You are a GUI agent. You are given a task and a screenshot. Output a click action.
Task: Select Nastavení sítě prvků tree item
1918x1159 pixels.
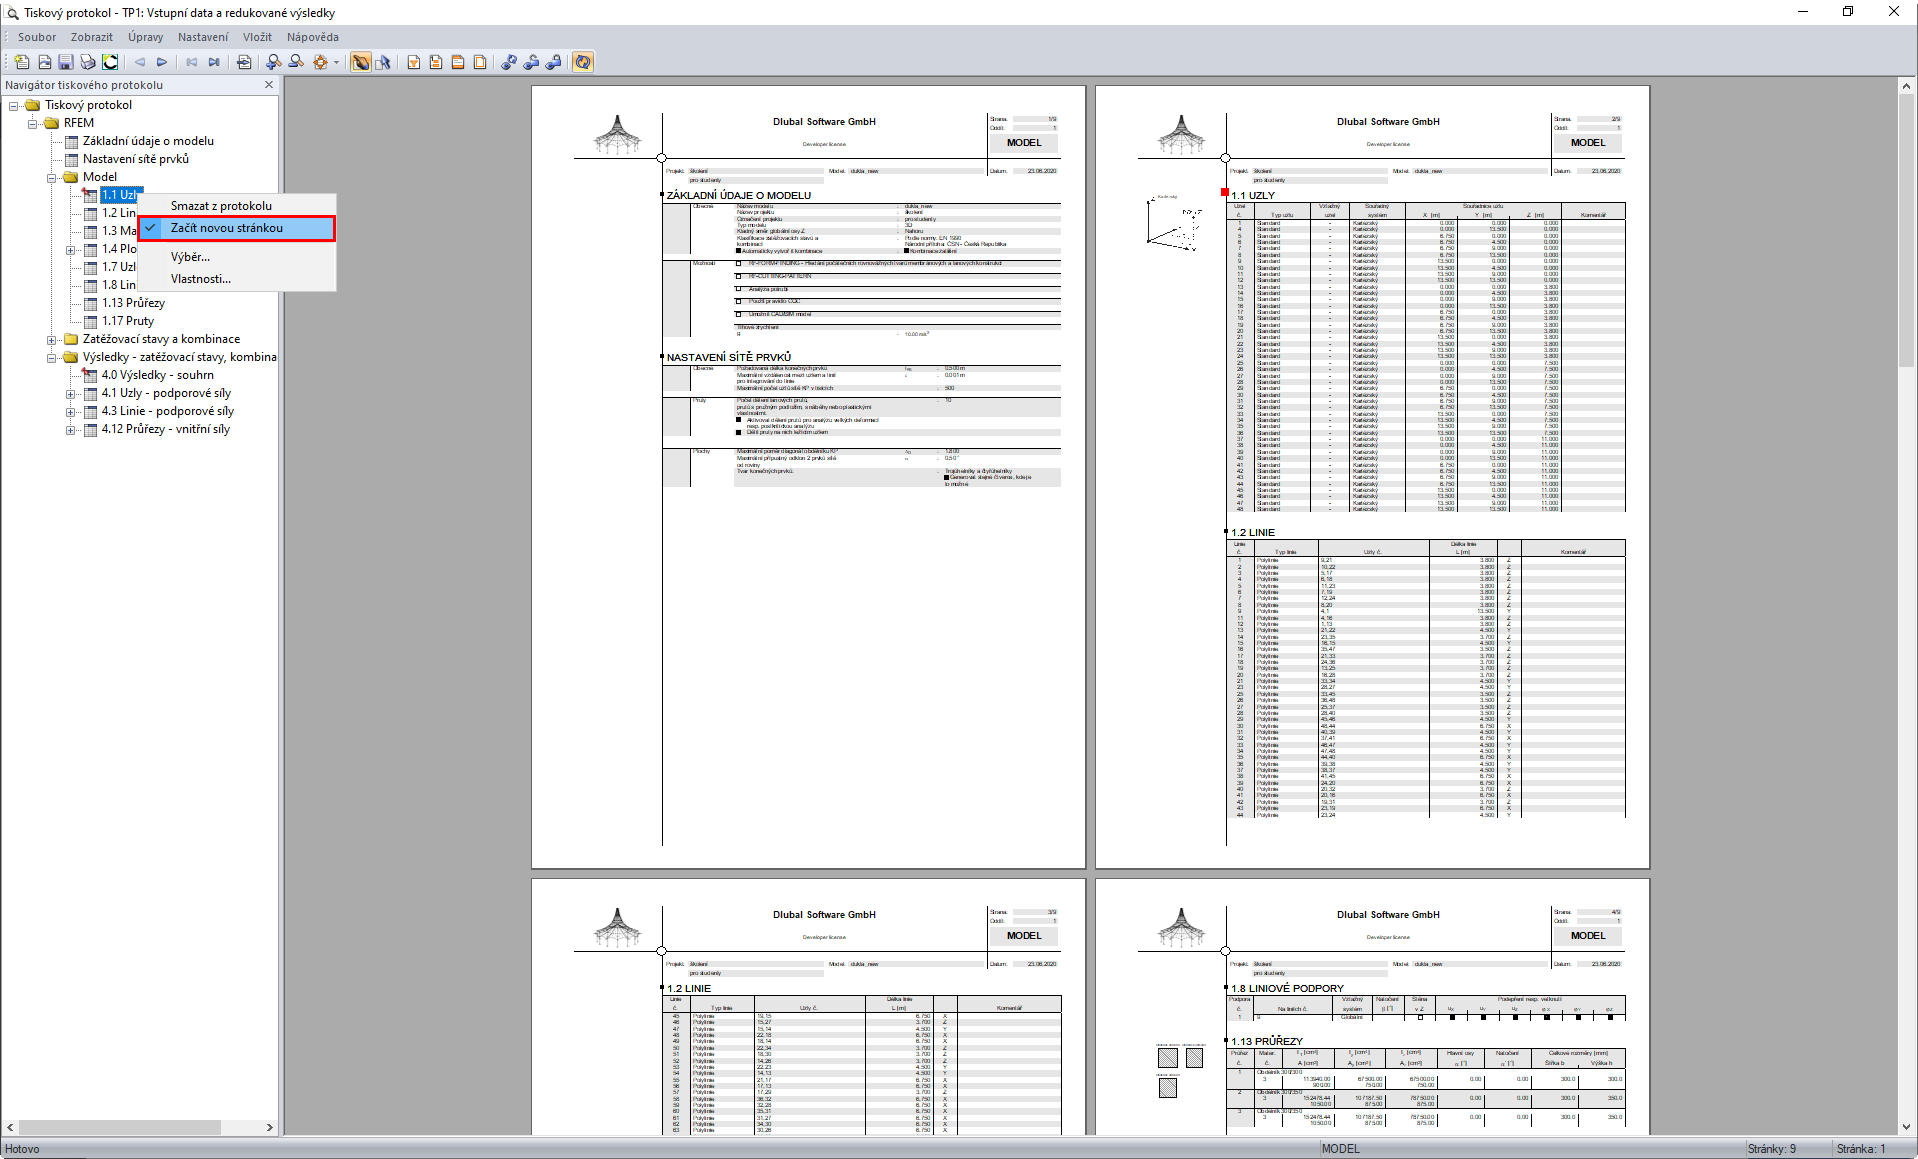pyautogui.click(x=136, y=159)
